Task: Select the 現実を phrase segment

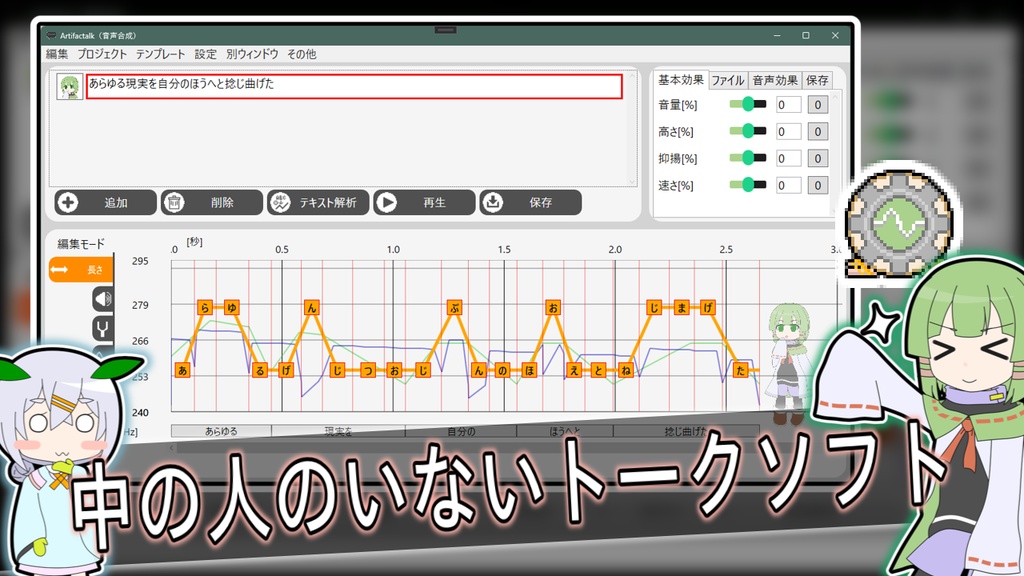Action: pyautogui.click(x=338, y=431)
